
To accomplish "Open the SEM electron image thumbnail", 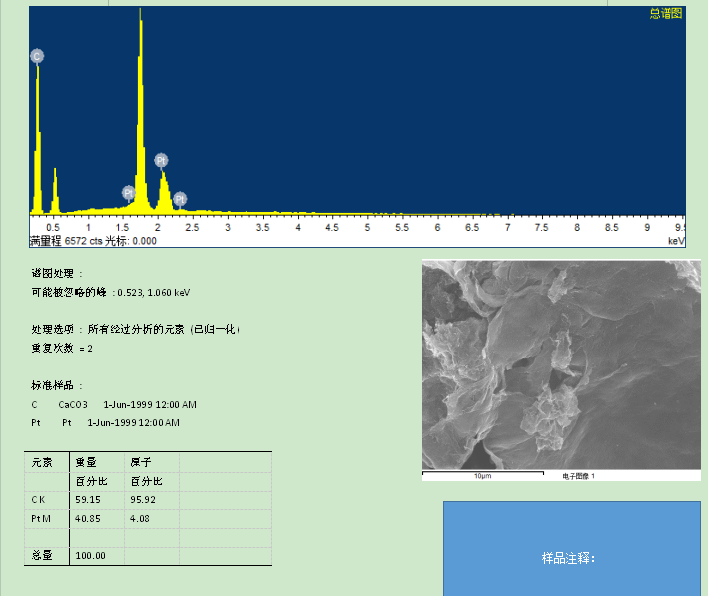I will [561, 365].
